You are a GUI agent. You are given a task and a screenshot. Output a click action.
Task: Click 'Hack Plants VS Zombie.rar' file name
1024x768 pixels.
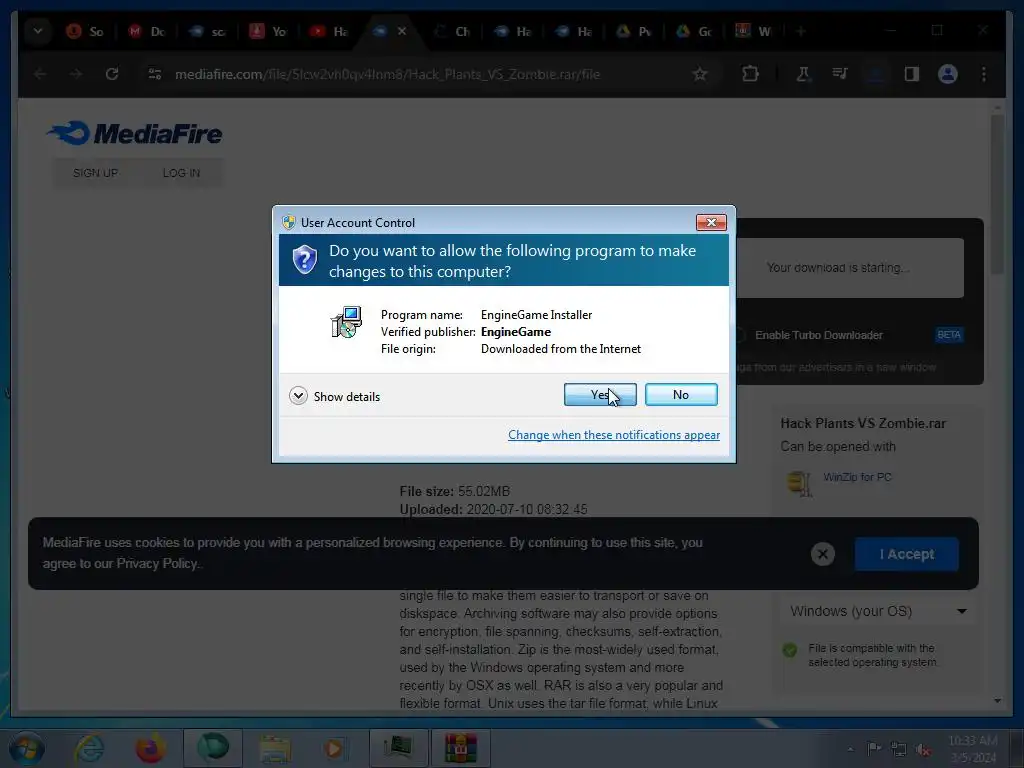click(x=863, y=423)
